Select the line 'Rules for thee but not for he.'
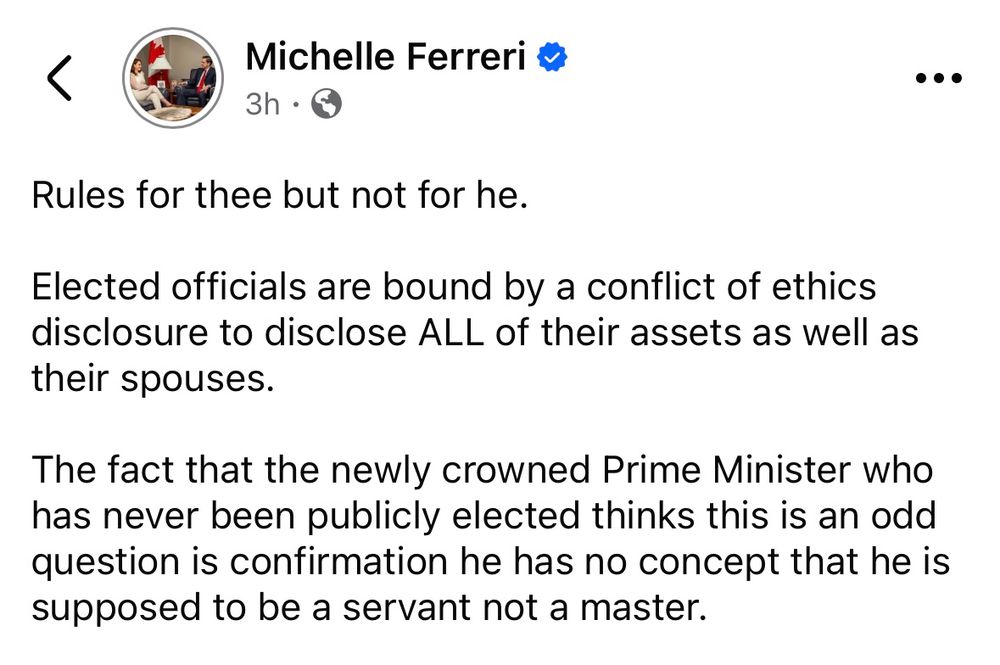This screenshot has height=665, width=1000. (279, 195)
